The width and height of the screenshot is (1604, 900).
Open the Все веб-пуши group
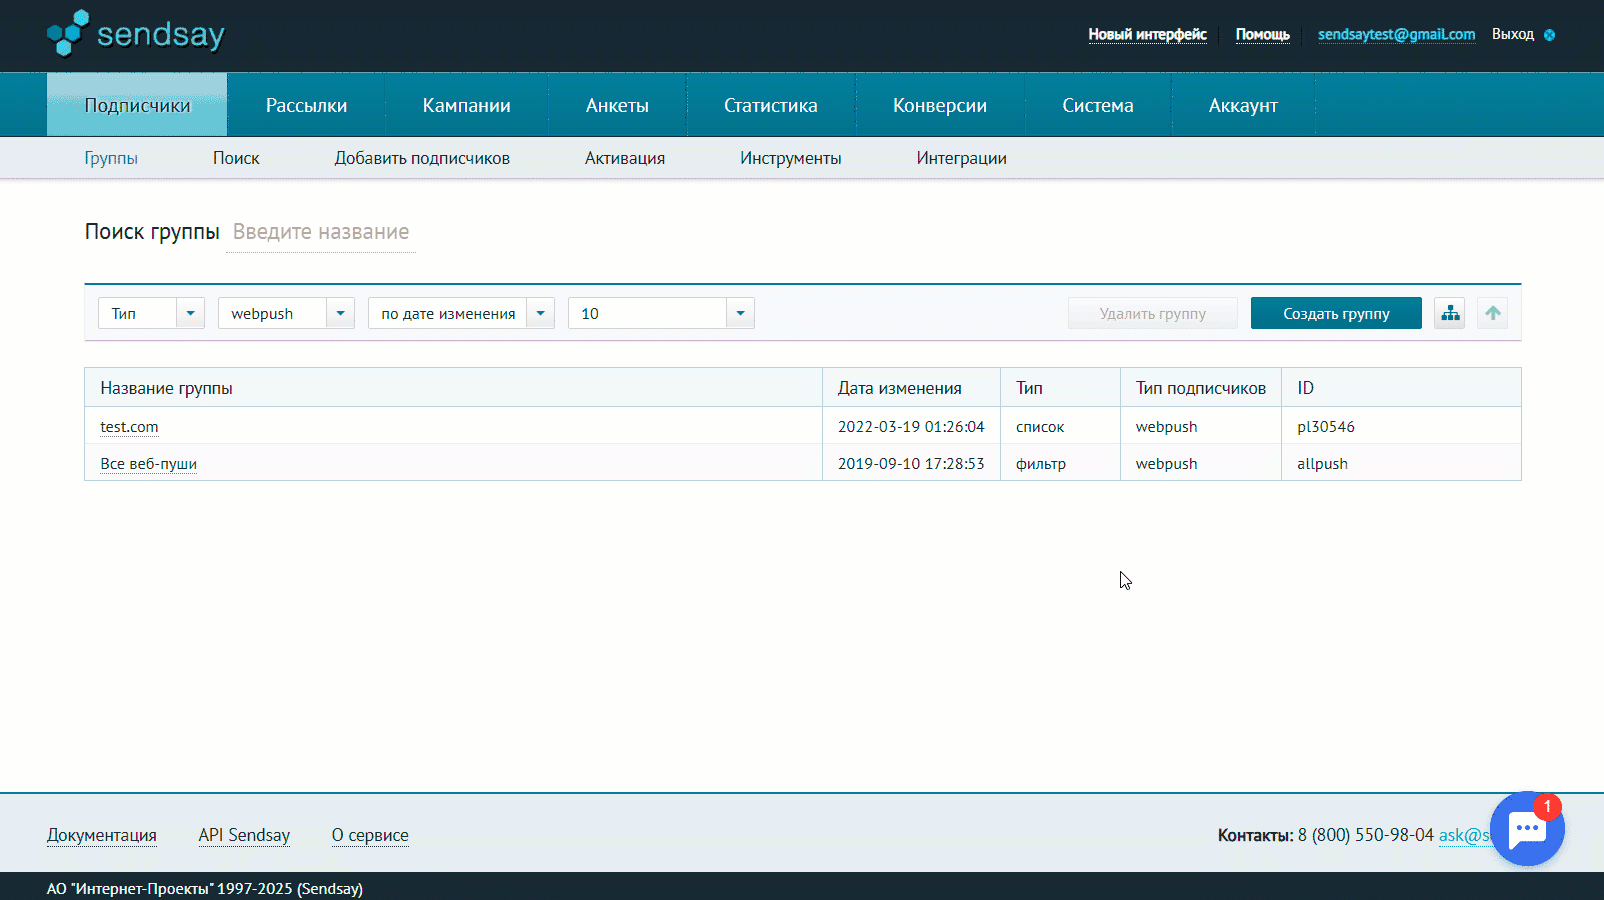point(148,464)
